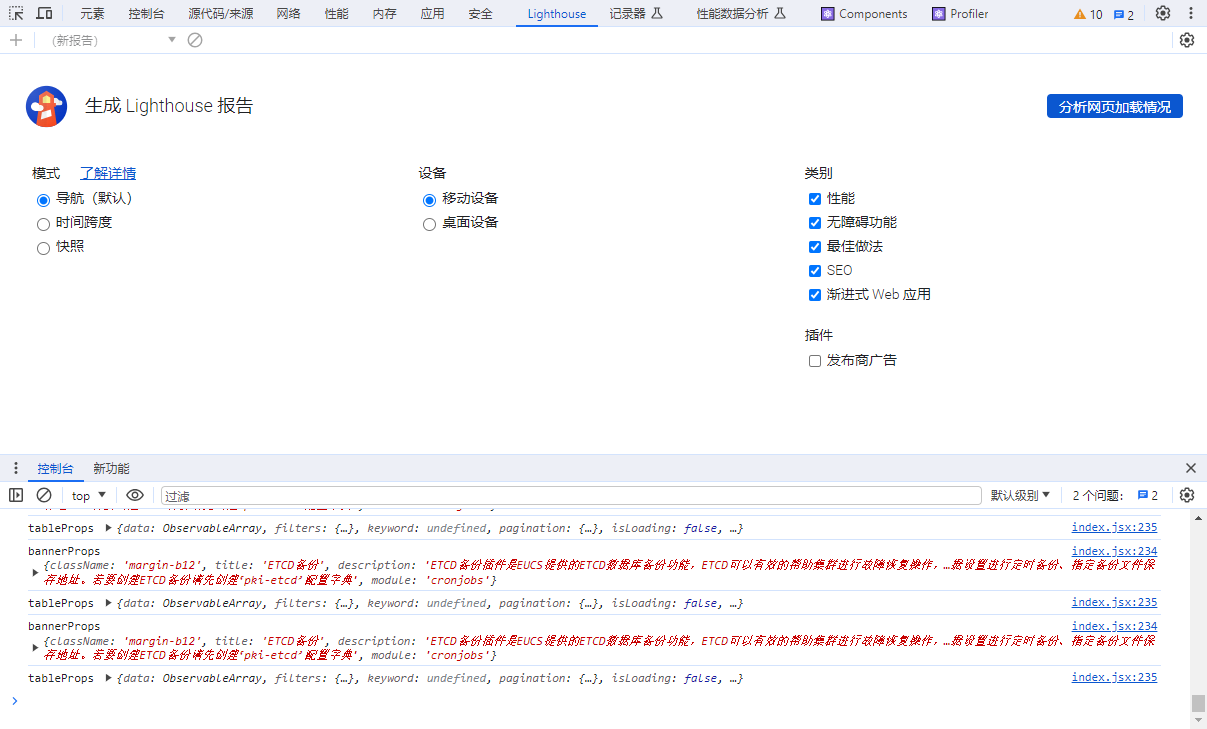Open the first index.jsx:235 source link
Screen dimensions: 1207x729
coord(1114,527)
